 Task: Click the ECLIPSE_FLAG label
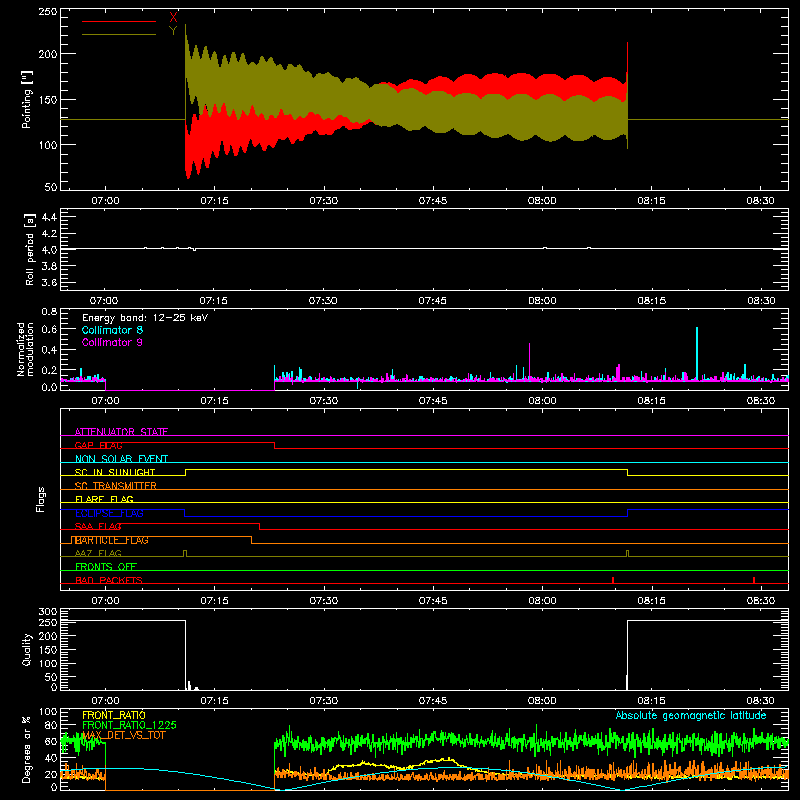pos(109,513)
